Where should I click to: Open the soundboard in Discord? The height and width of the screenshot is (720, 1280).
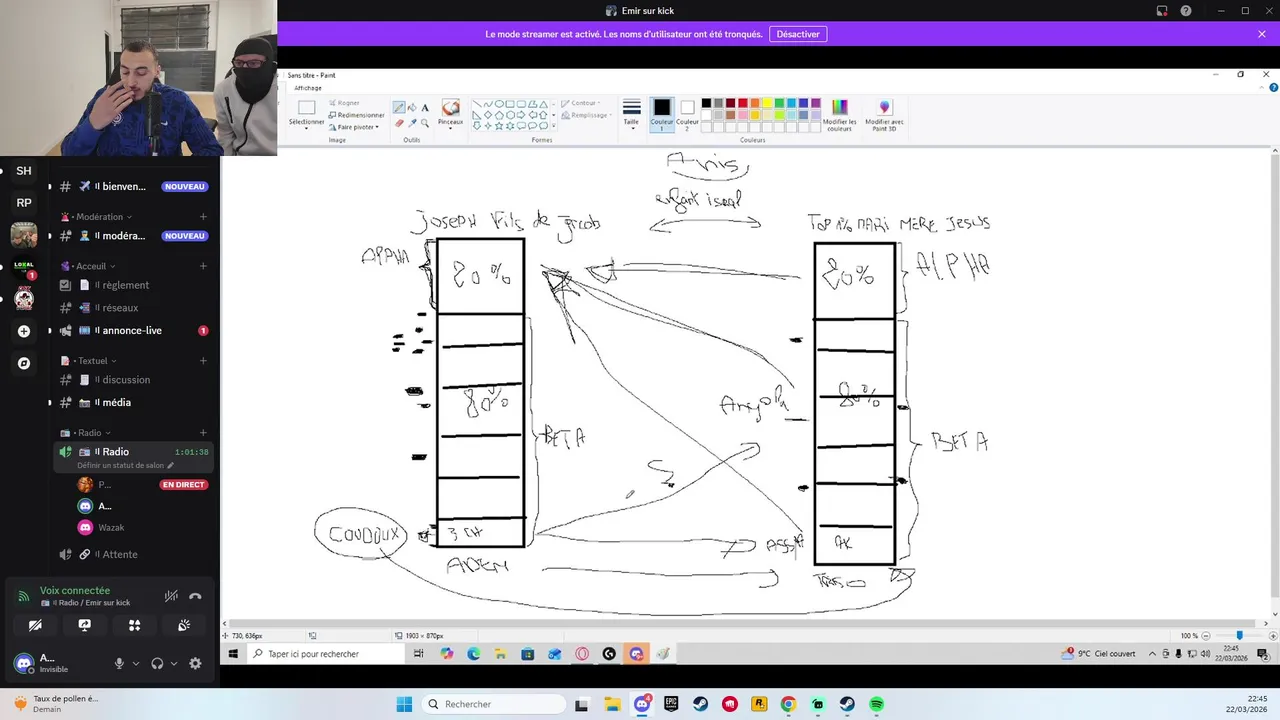point(184,625)
